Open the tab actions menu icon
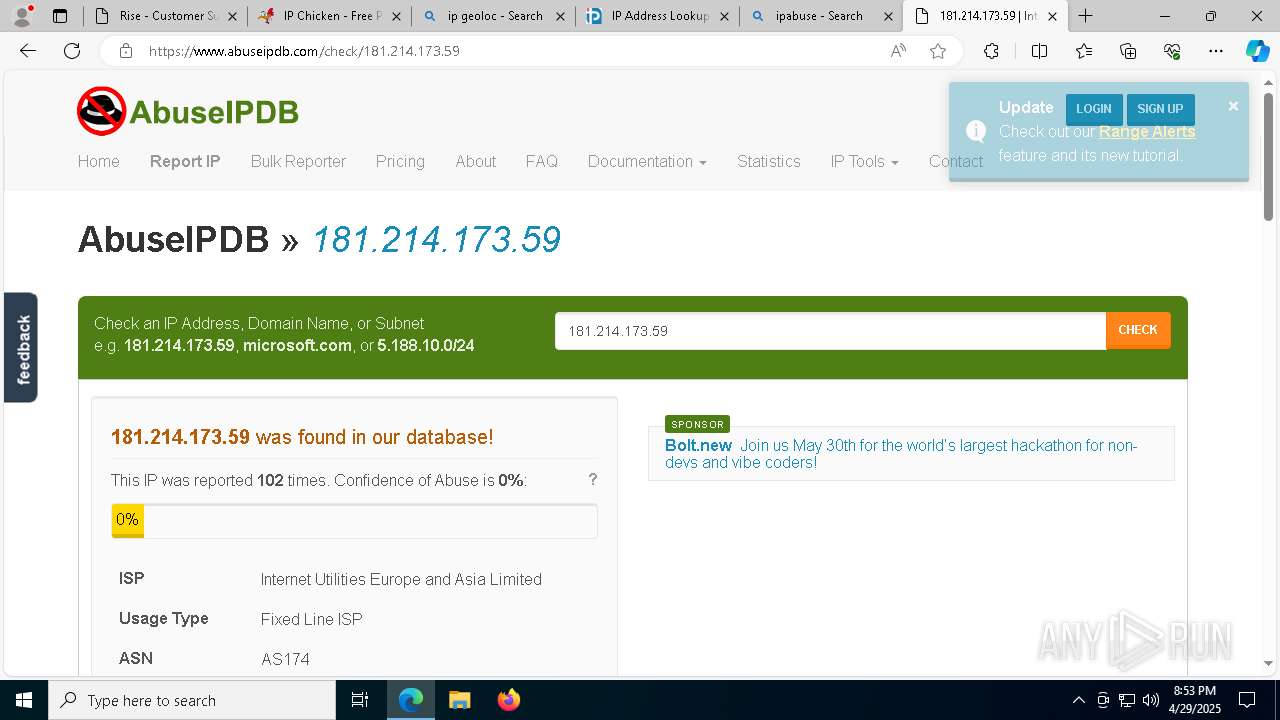 click(60, 16)
